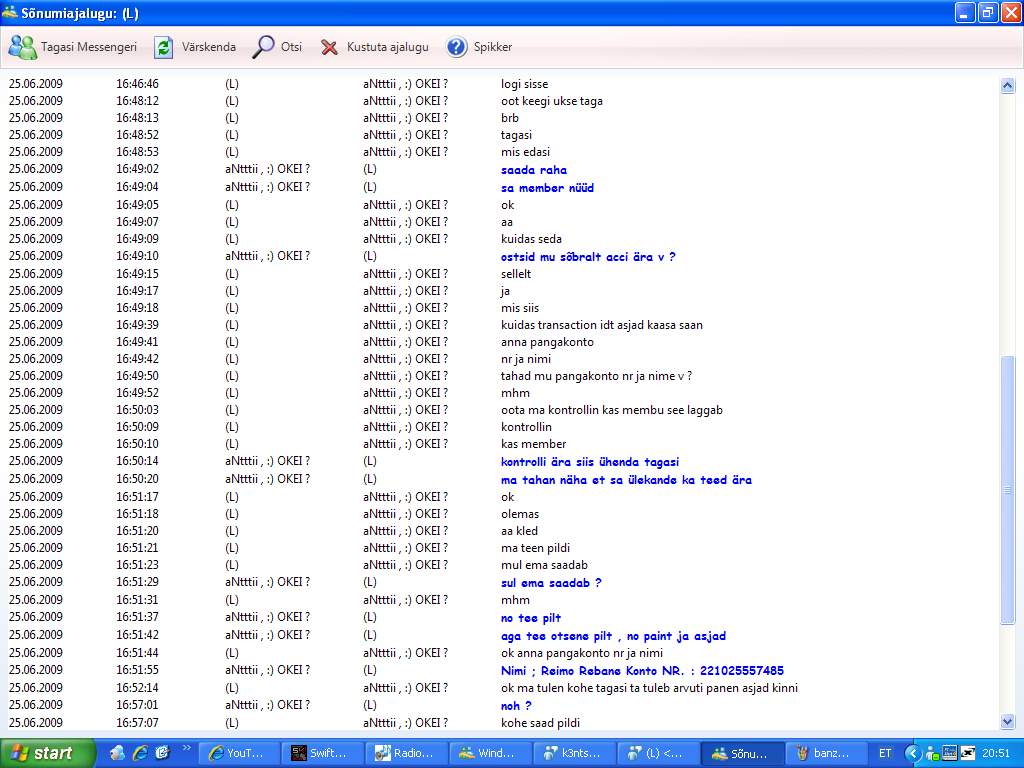Click the red X Kustuta ajalugu icon
Screen dimensions: 1024x768
[328, 46]
